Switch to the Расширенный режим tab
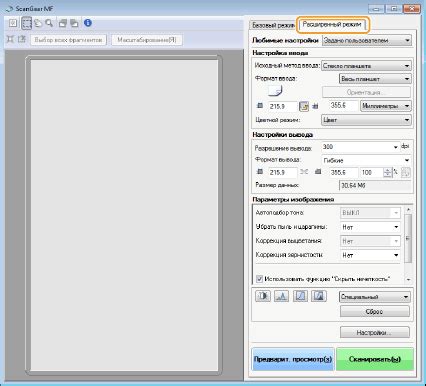This screenshot has height=386, width=426. point(332,24)
